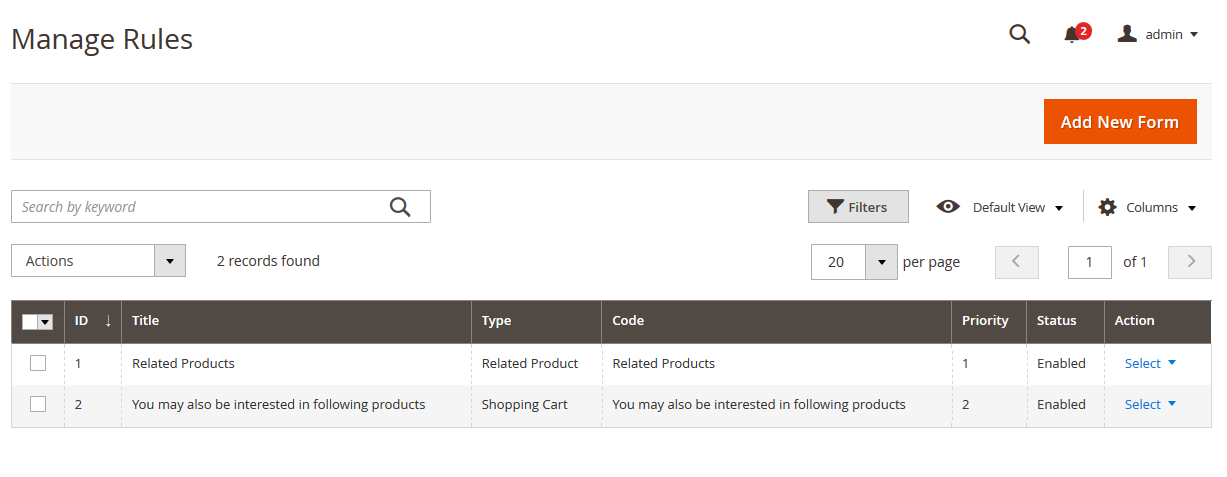The width and height of the screenshot is (1227, 477).
Task: Click the magnifier search icon in header
Action: point(1019,34)
